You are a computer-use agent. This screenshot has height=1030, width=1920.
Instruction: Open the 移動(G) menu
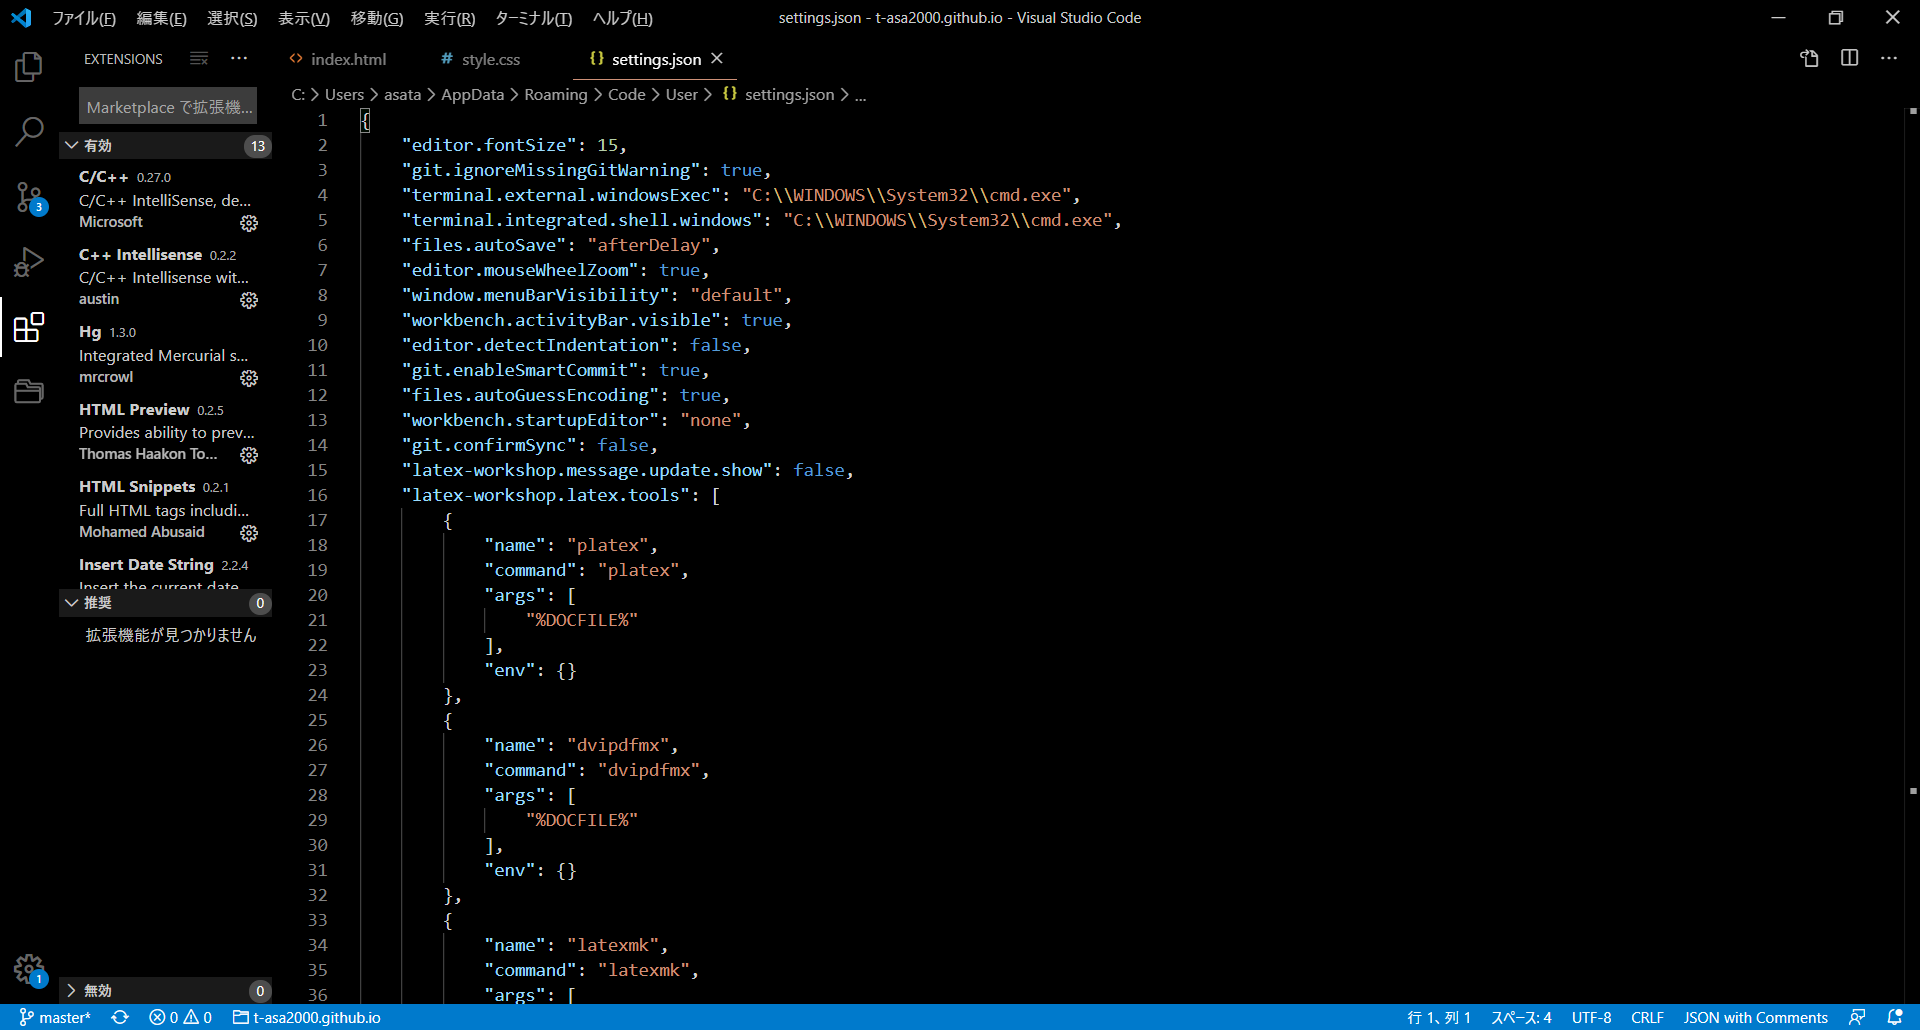pyautogui.click(x=377, y=18)
